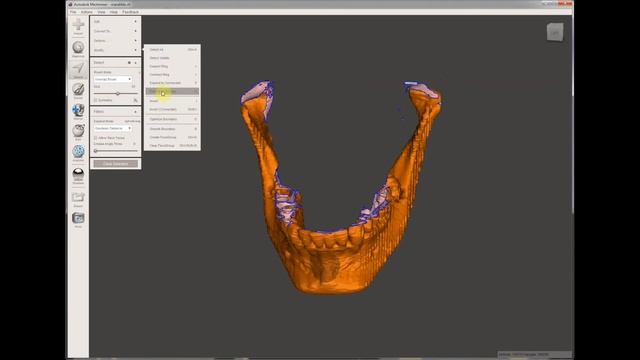This screenshot has height=360, width=640.
Task: Click the view cube in the viewport corner
Action: [555, 32]
